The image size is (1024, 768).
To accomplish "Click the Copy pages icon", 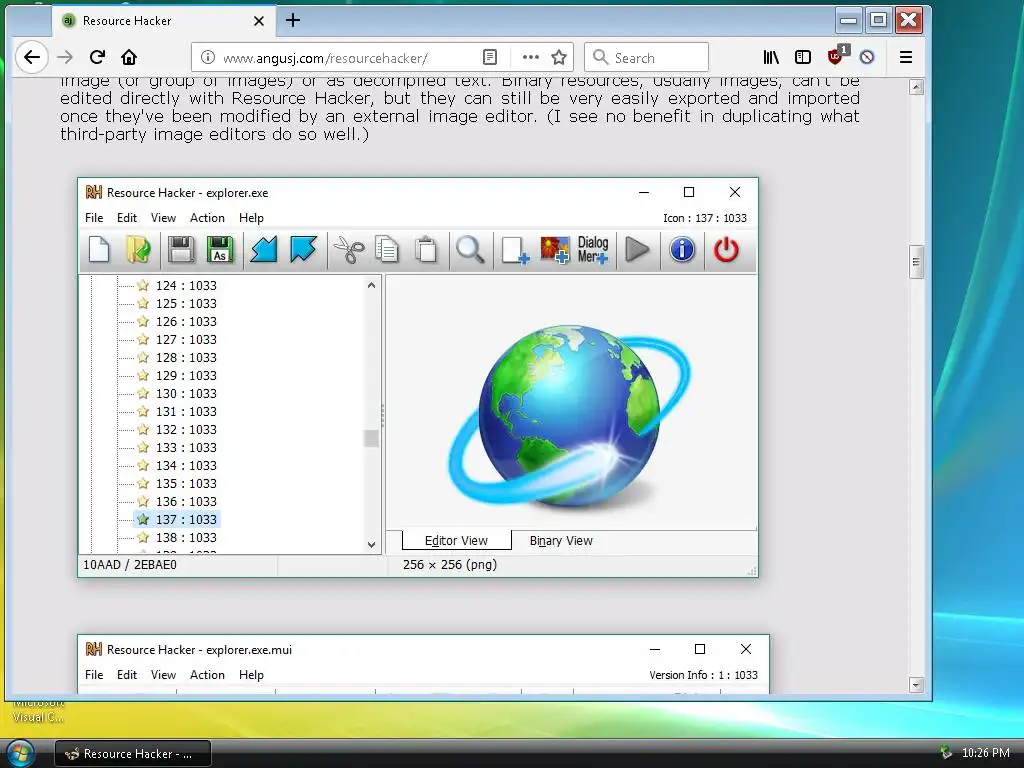I will tap(387, 250).
